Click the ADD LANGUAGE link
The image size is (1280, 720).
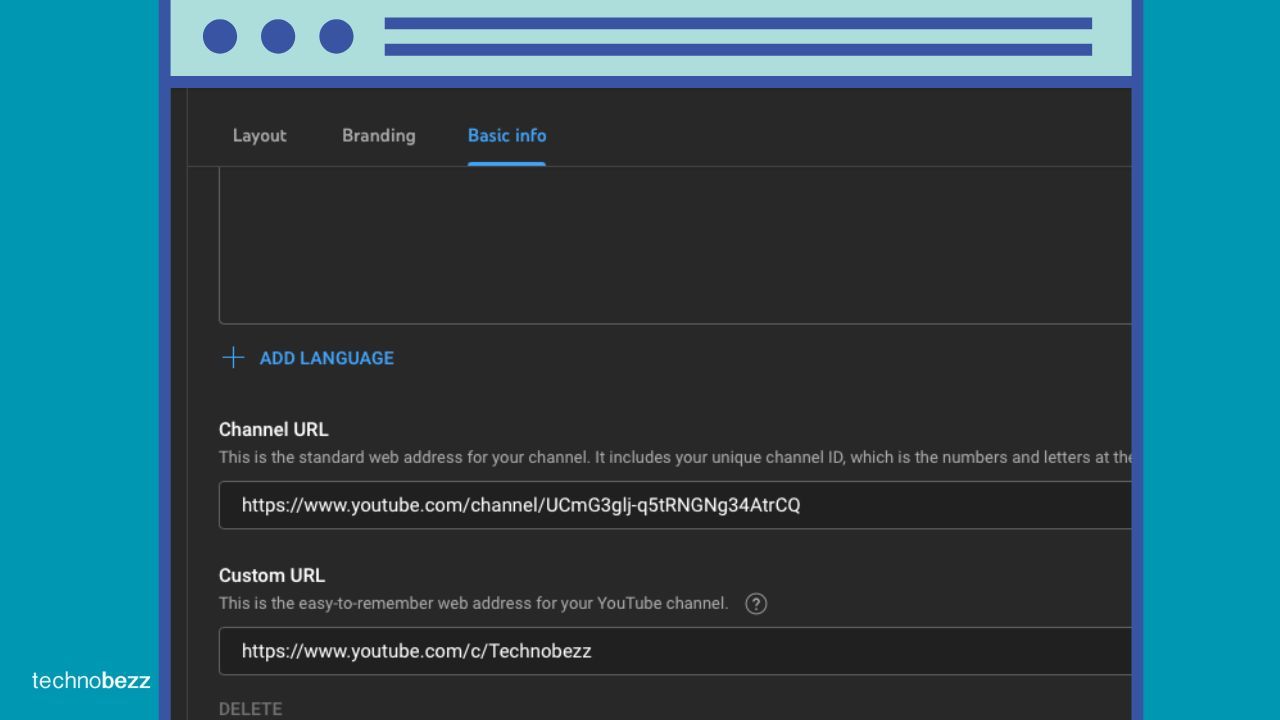pos(326,358)
